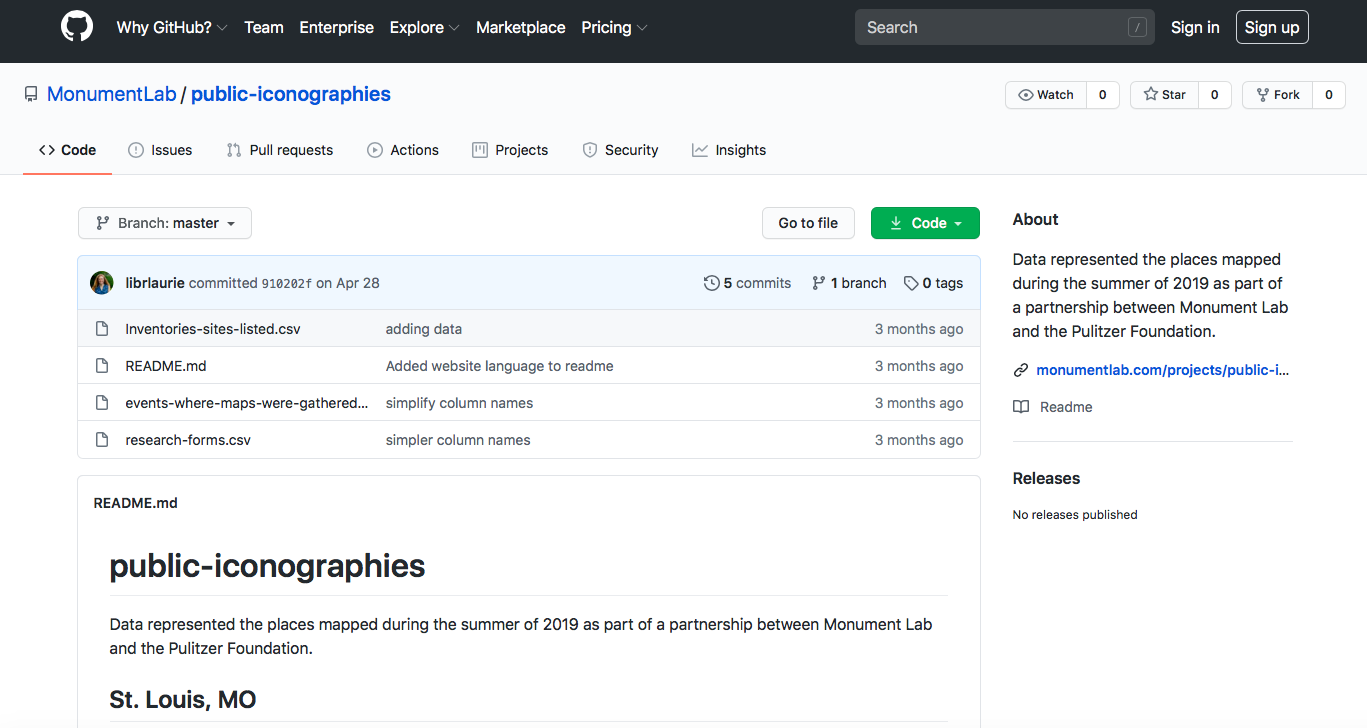
Task: Open the Branch: master selector
Action: tap(165, 223)
